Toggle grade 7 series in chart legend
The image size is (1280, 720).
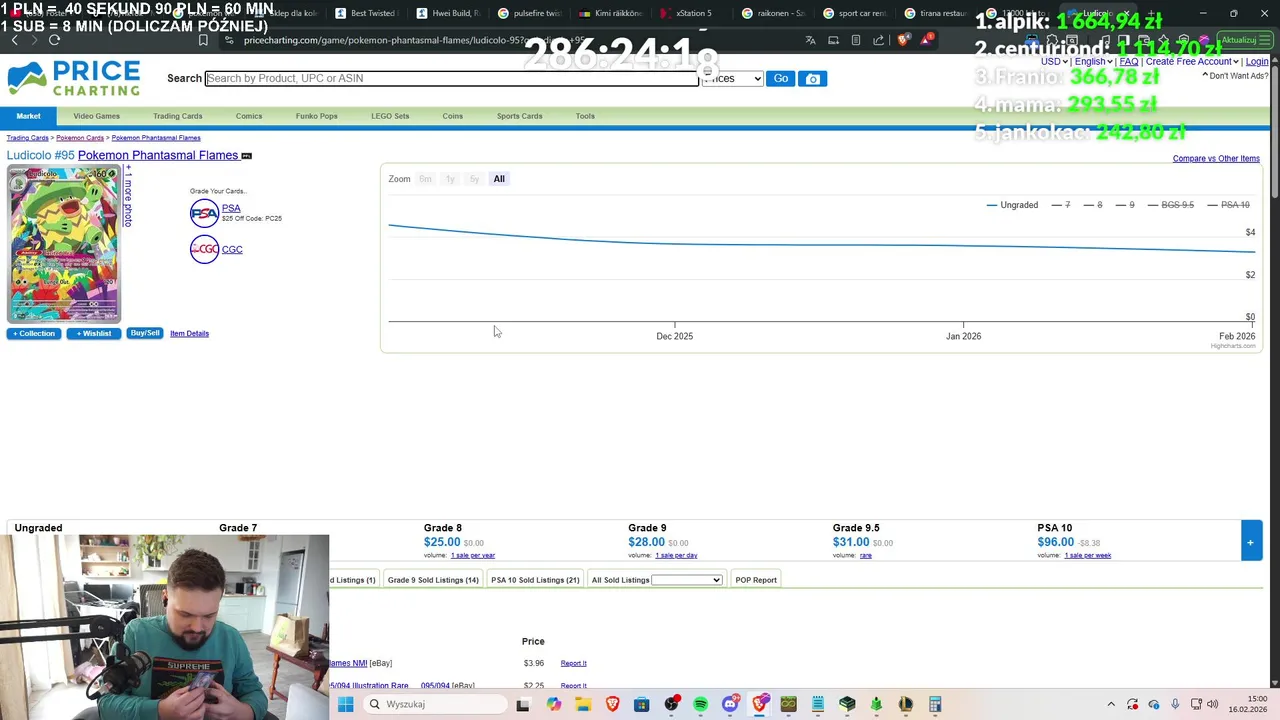1061,205
